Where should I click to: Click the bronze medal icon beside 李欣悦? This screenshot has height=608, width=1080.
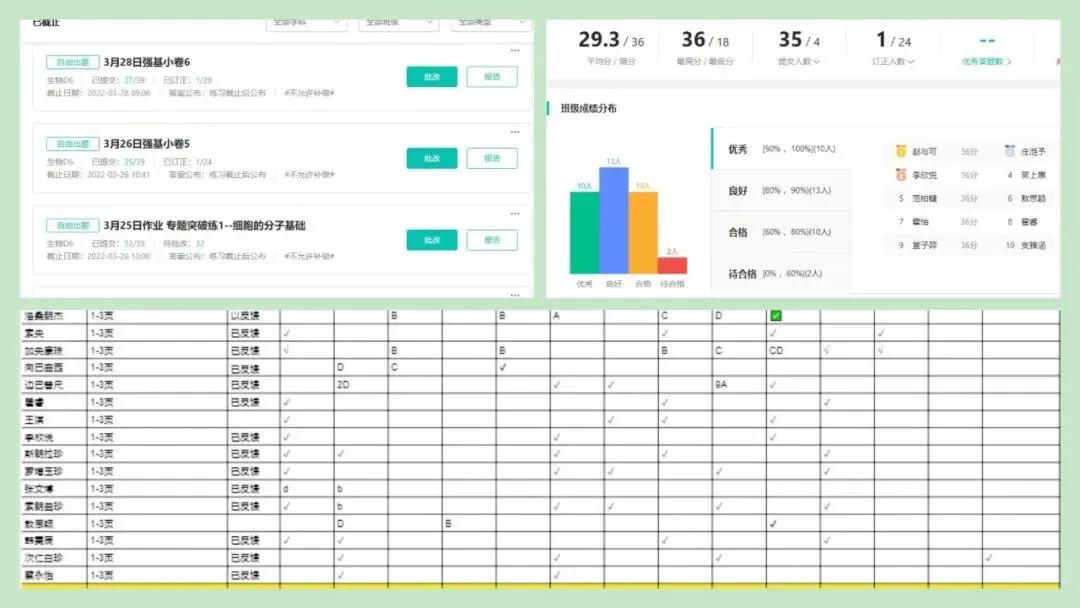[x=901, y=175]
